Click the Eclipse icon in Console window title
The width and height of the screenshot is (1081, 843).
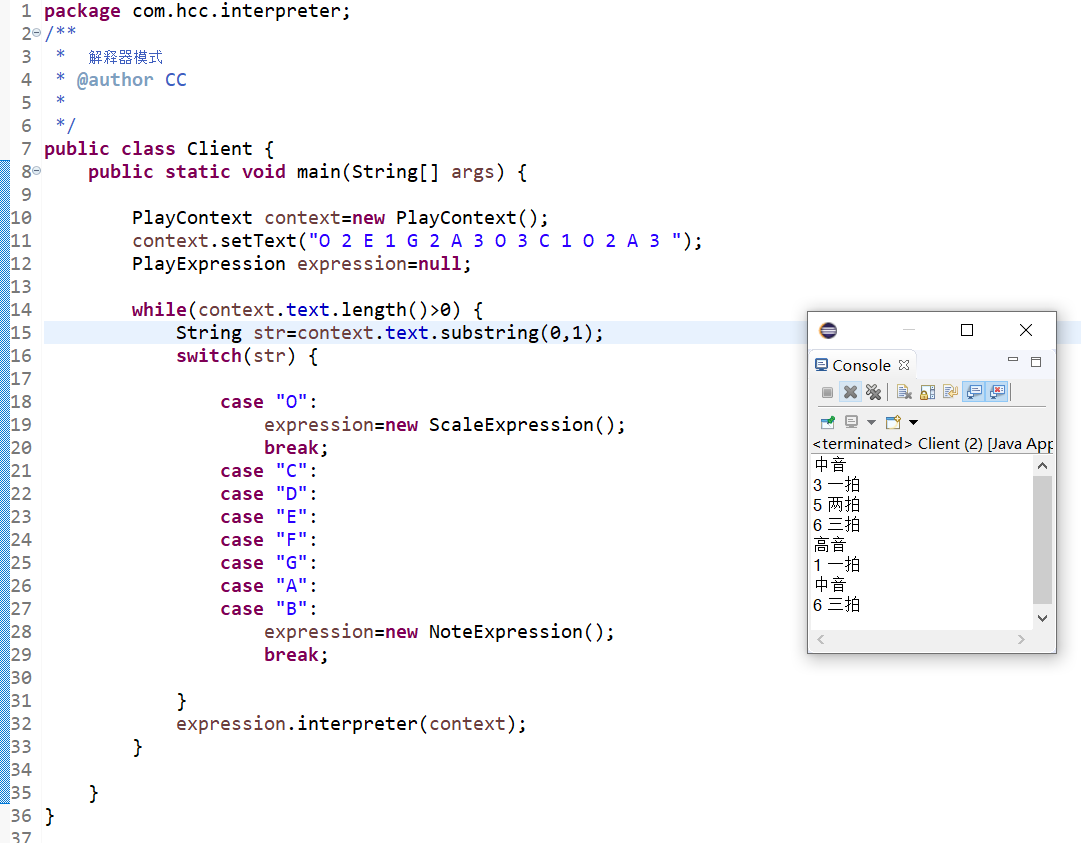828,330
